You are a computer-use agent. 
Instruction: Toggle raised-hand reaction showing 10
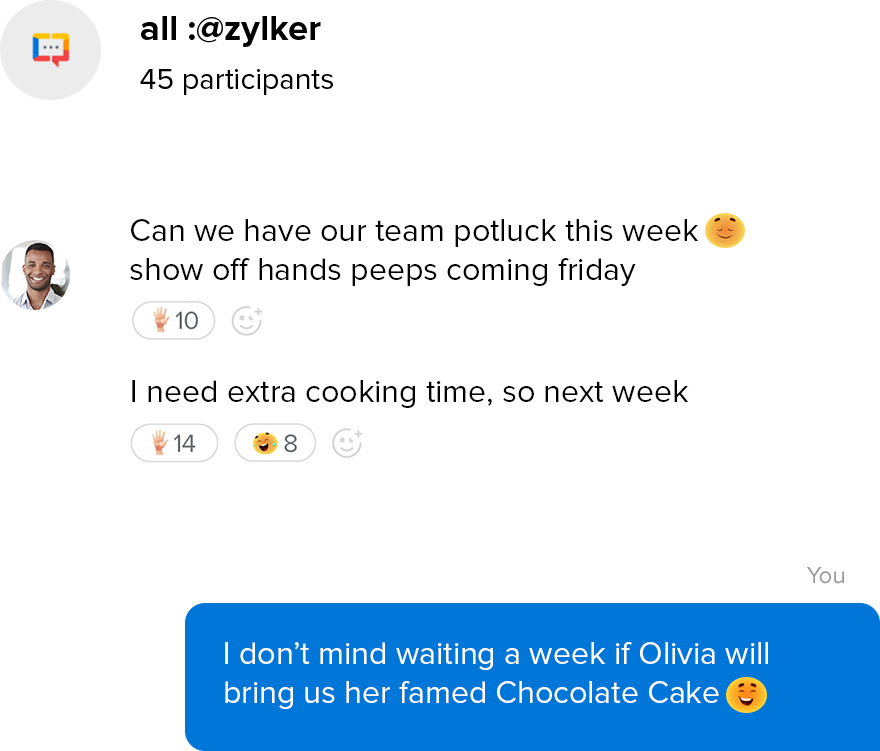click(x=174, y=321)
